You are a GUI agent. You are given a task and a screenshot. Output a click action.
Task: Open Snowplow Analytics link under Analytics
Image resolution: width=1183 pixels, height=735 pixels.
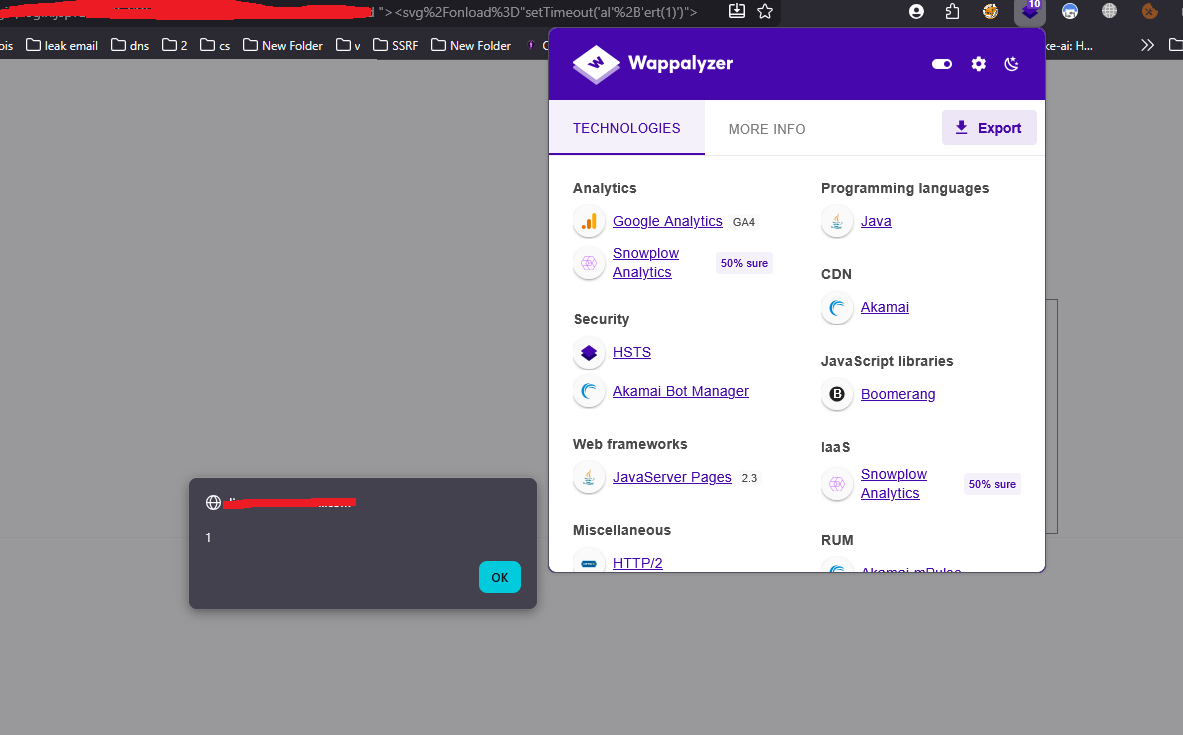click(x=646, y=263)
